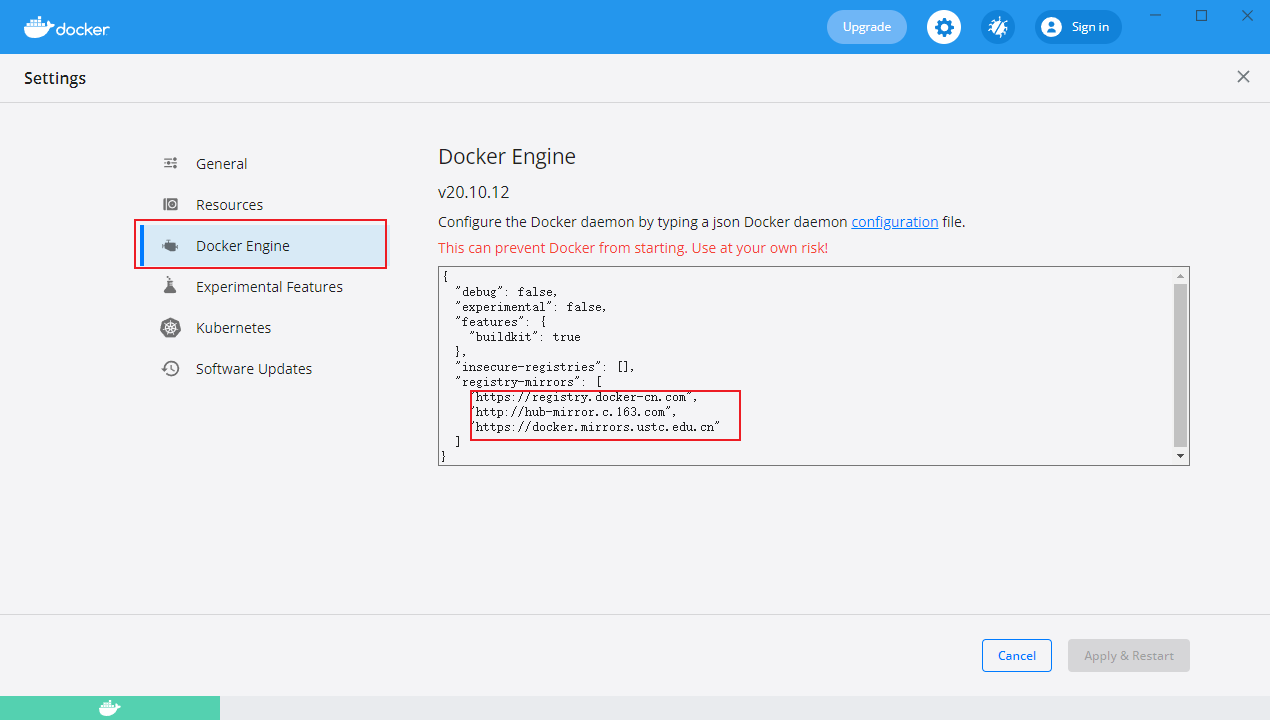This screenshot has height=720, width=1270.
Task: Click the Docker whale logo in header
Action: [66, 27]
